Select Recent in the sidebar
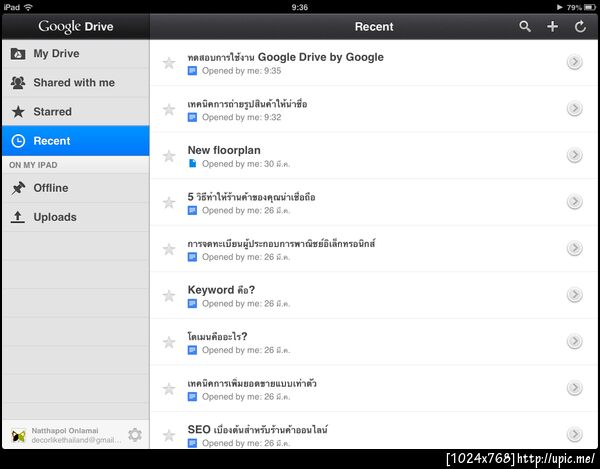600x469 pixels. (76, 140)
